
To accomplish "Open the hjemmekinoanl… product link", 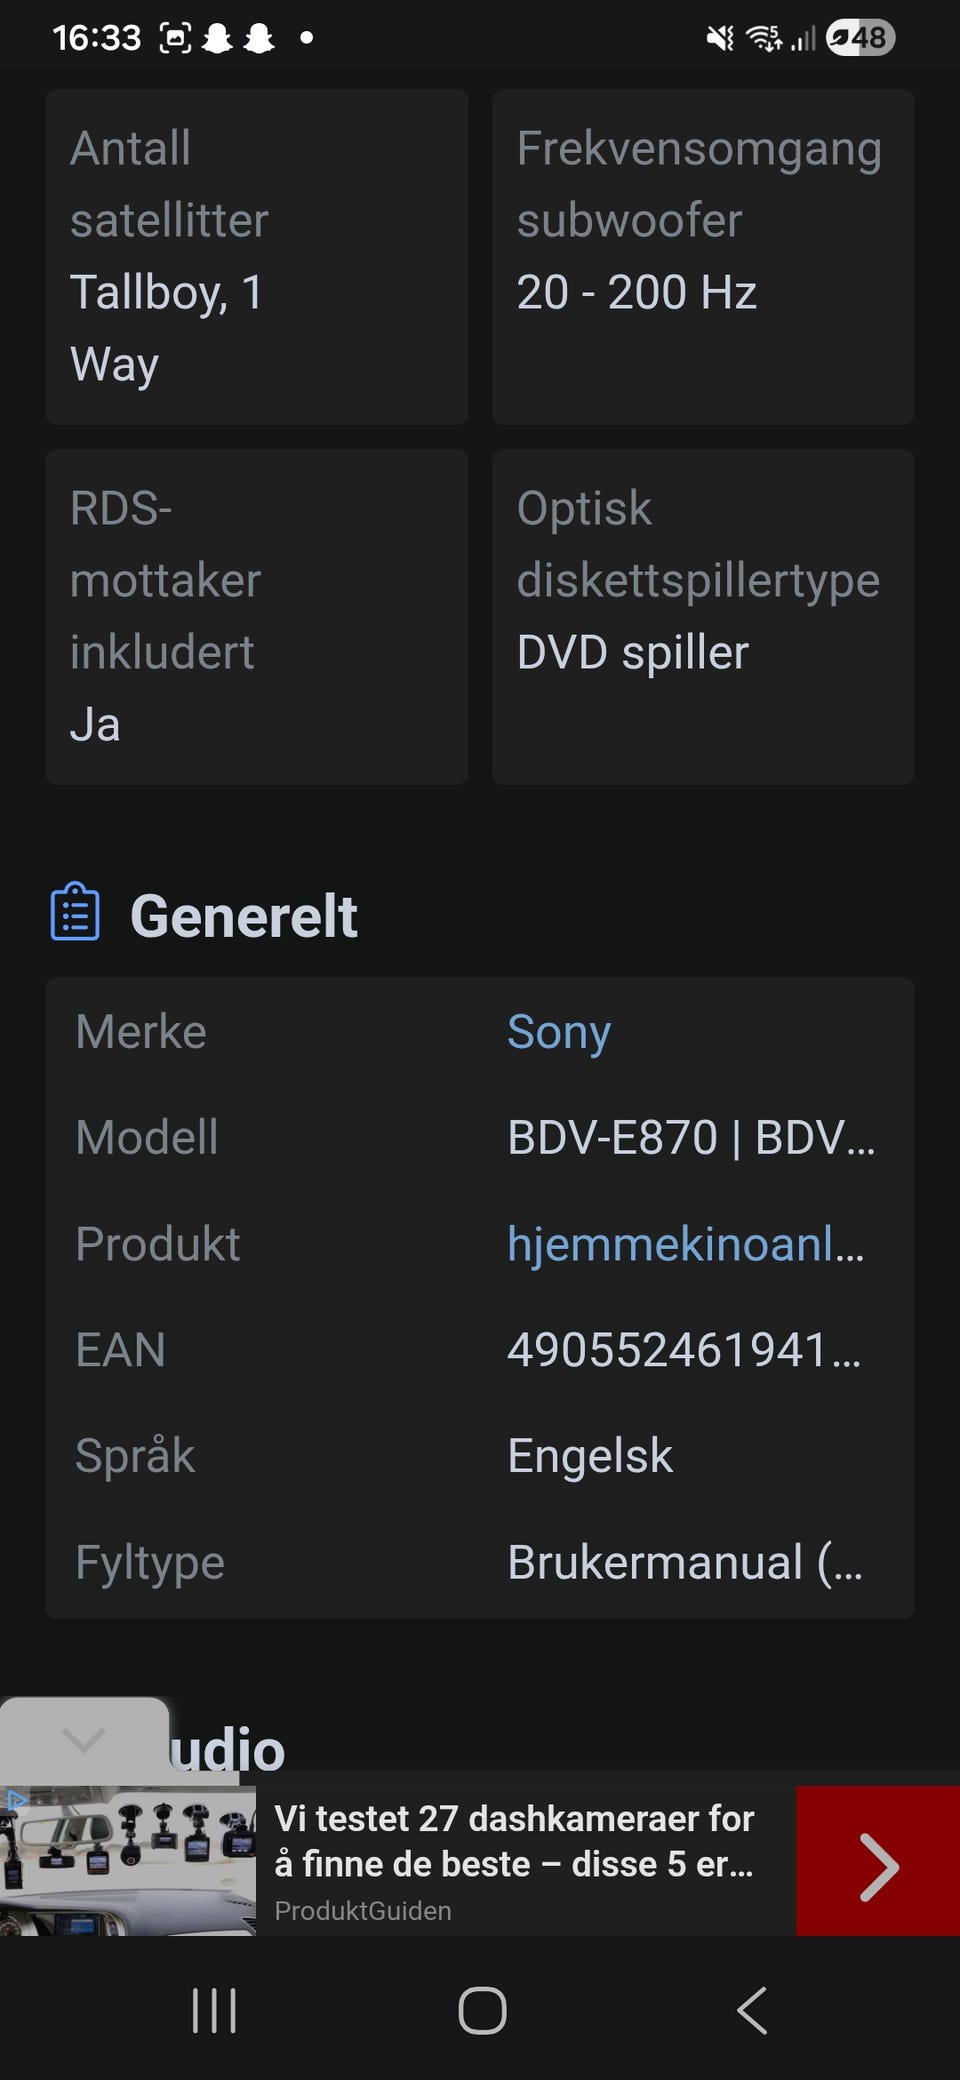I will coord(686,1244).
